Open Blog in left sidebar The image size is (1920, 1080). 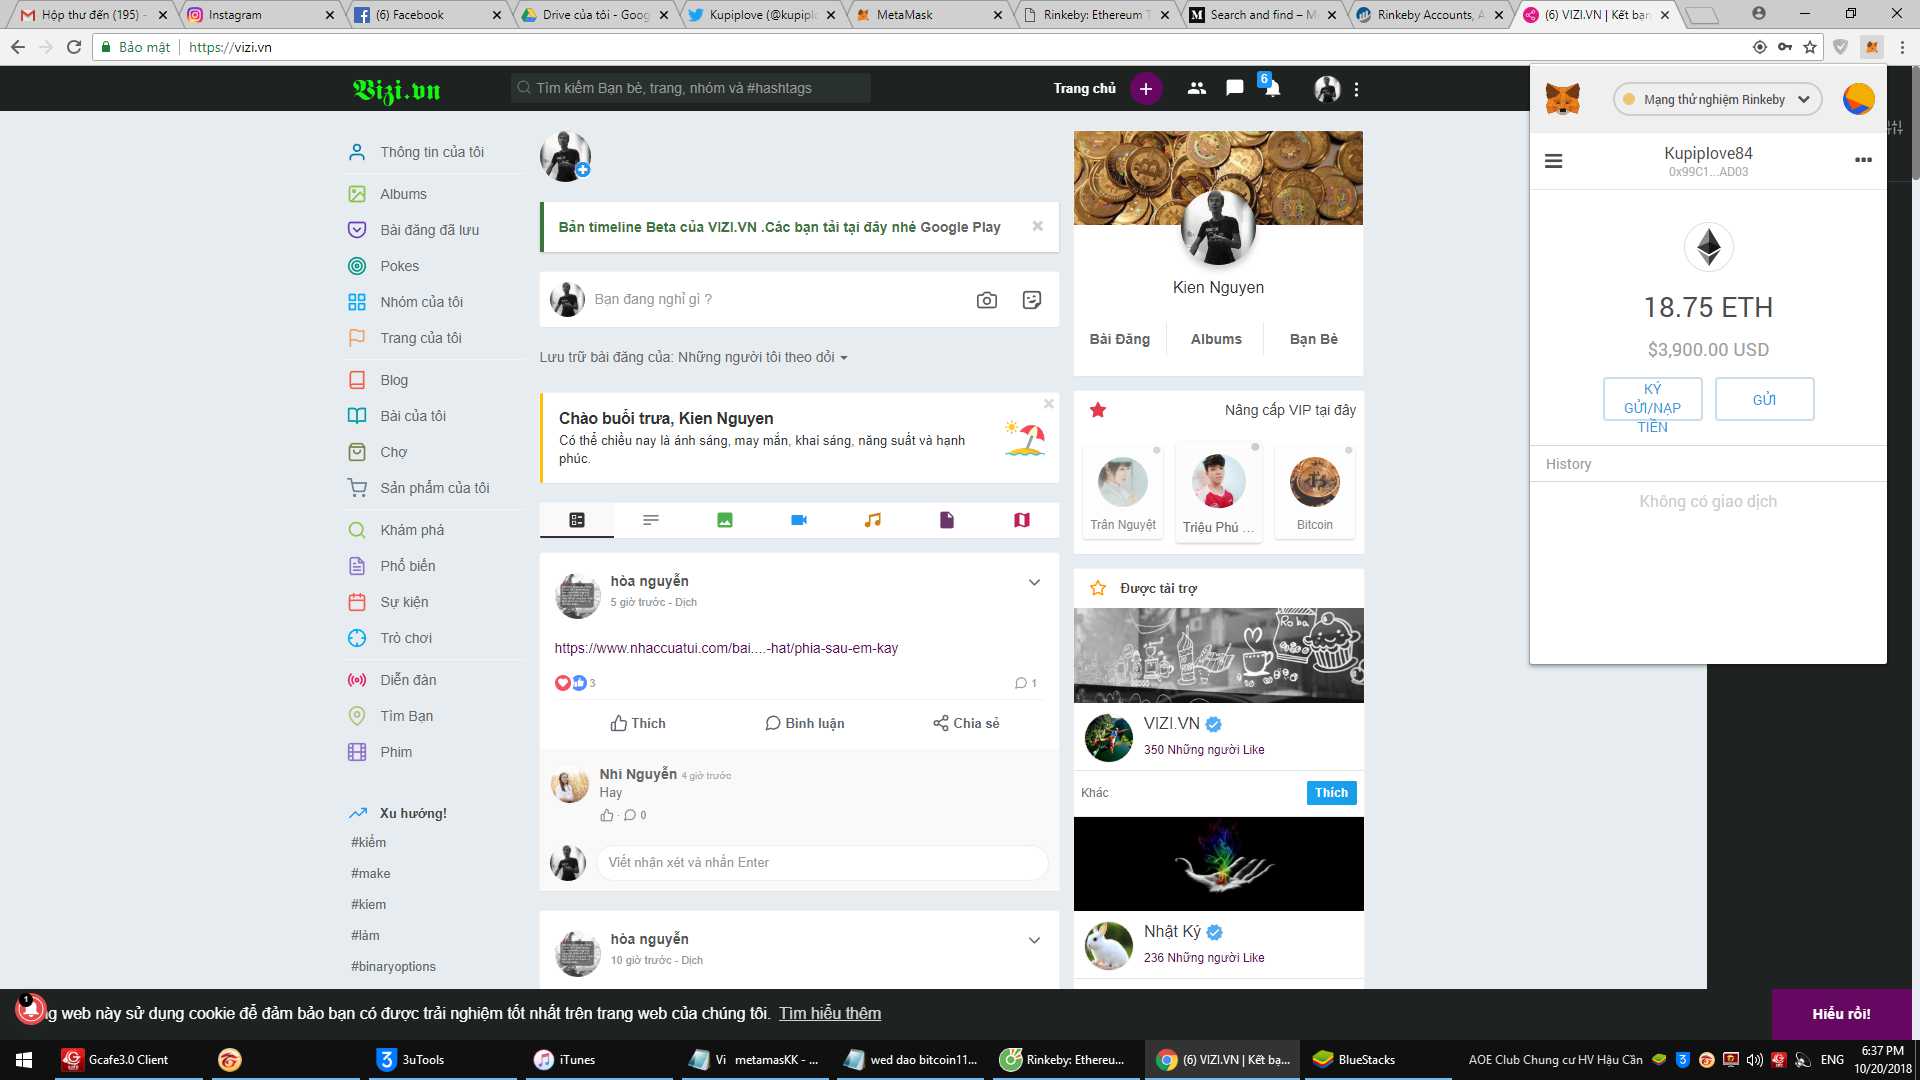(x=394, y=380)
